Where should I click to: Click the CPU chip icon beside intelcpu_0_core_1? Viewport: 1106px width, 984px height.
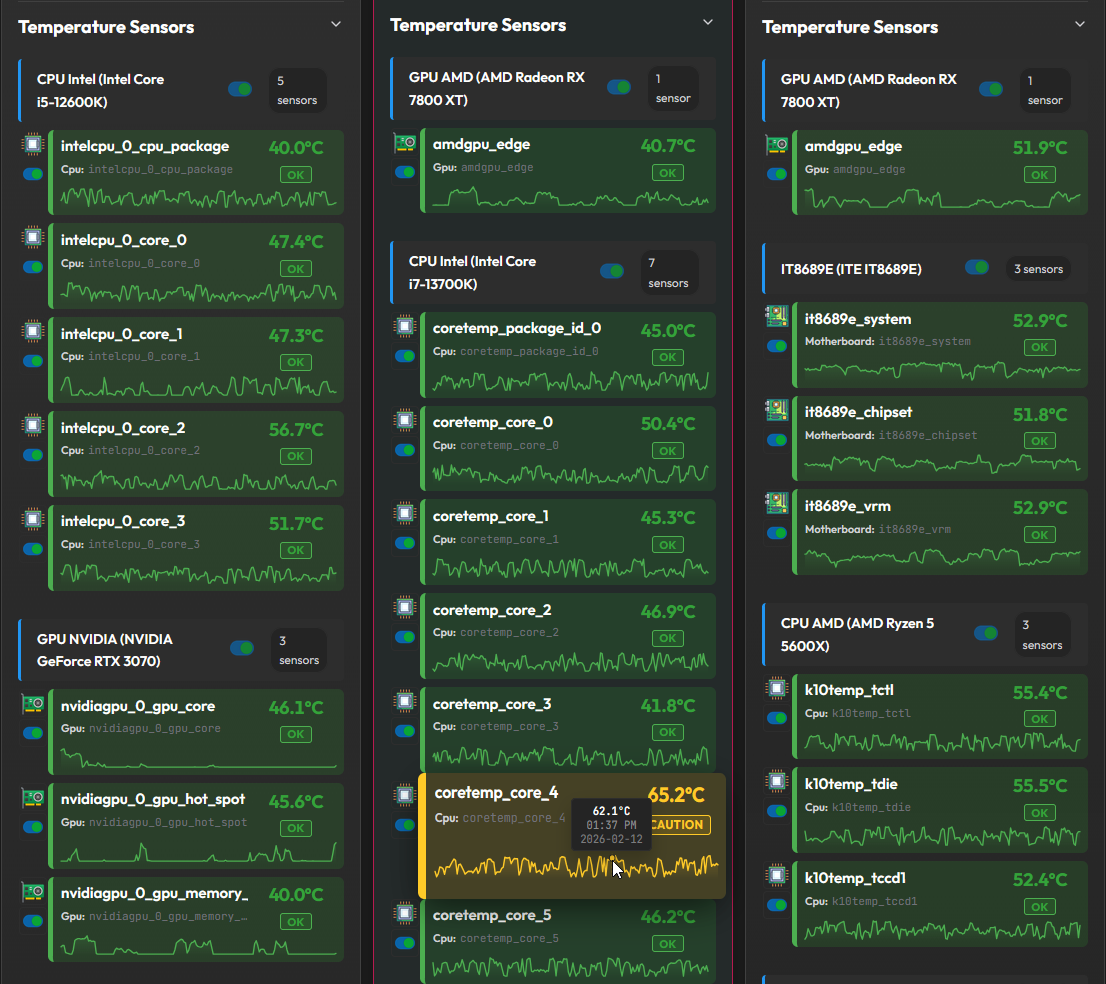(33, 332)
